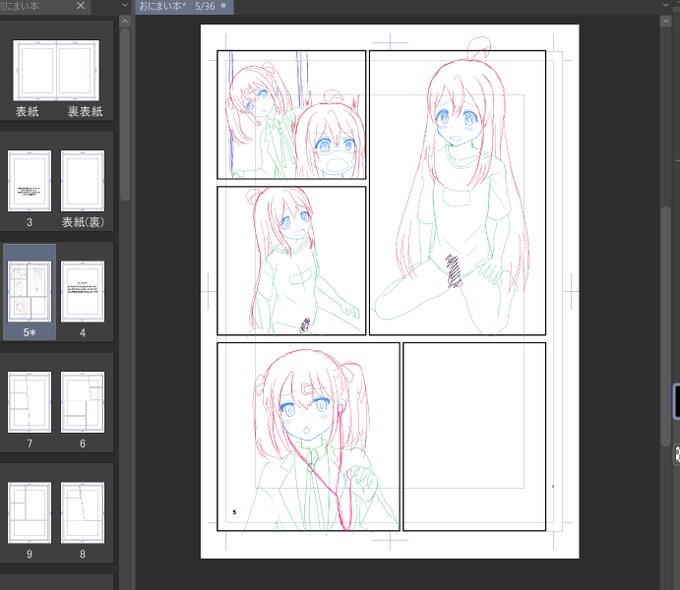Select the page 7 thumbnail
680x590 pixels.
tap(29, 402)
